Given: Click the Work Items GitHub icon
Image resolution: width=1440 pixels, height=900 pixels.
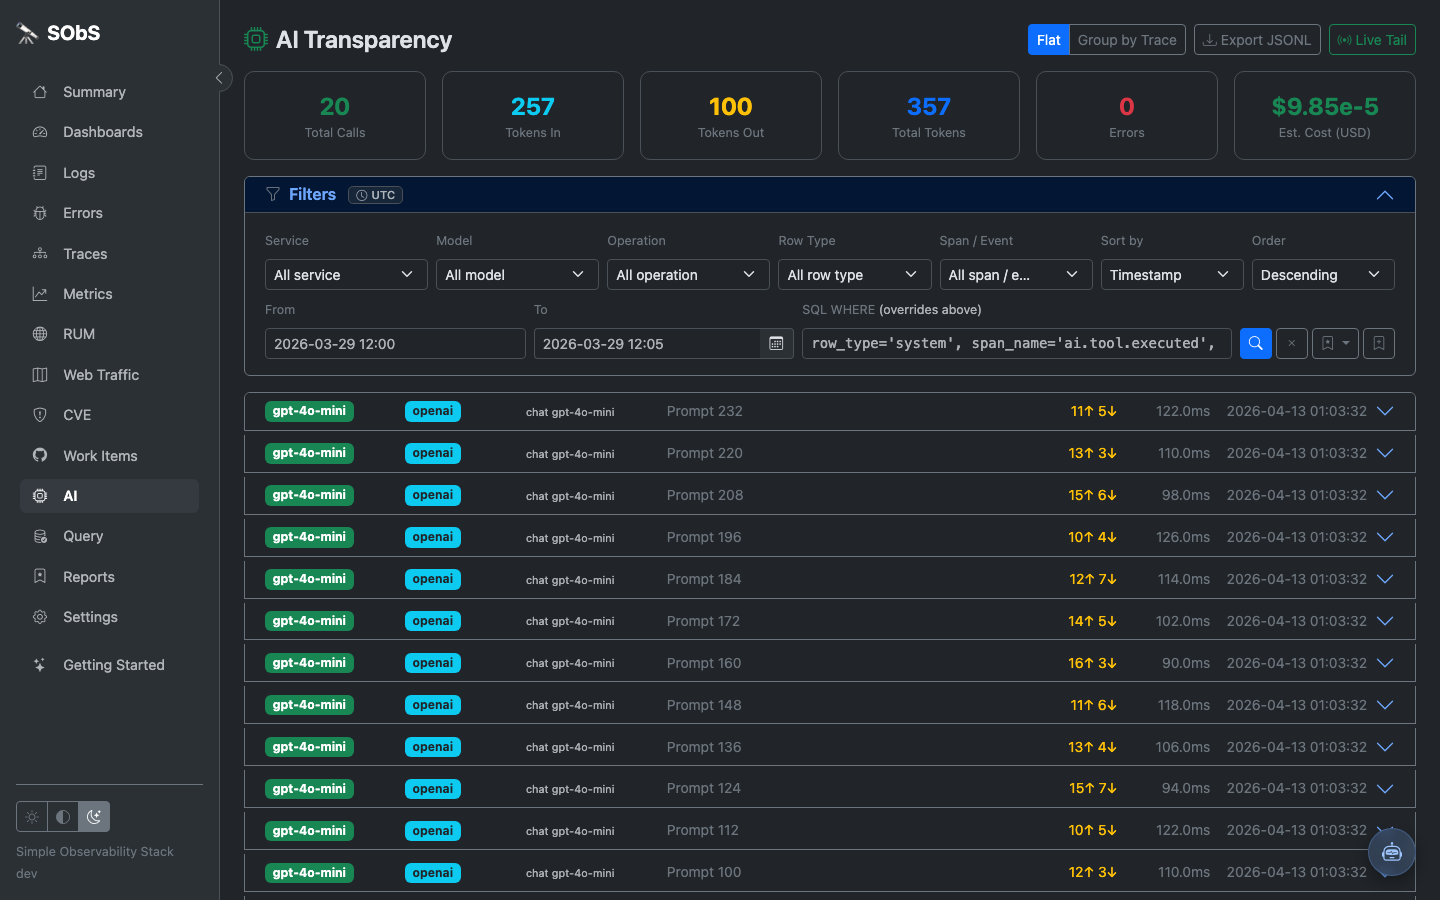Looking at the screenshot, I should (40, 456).
